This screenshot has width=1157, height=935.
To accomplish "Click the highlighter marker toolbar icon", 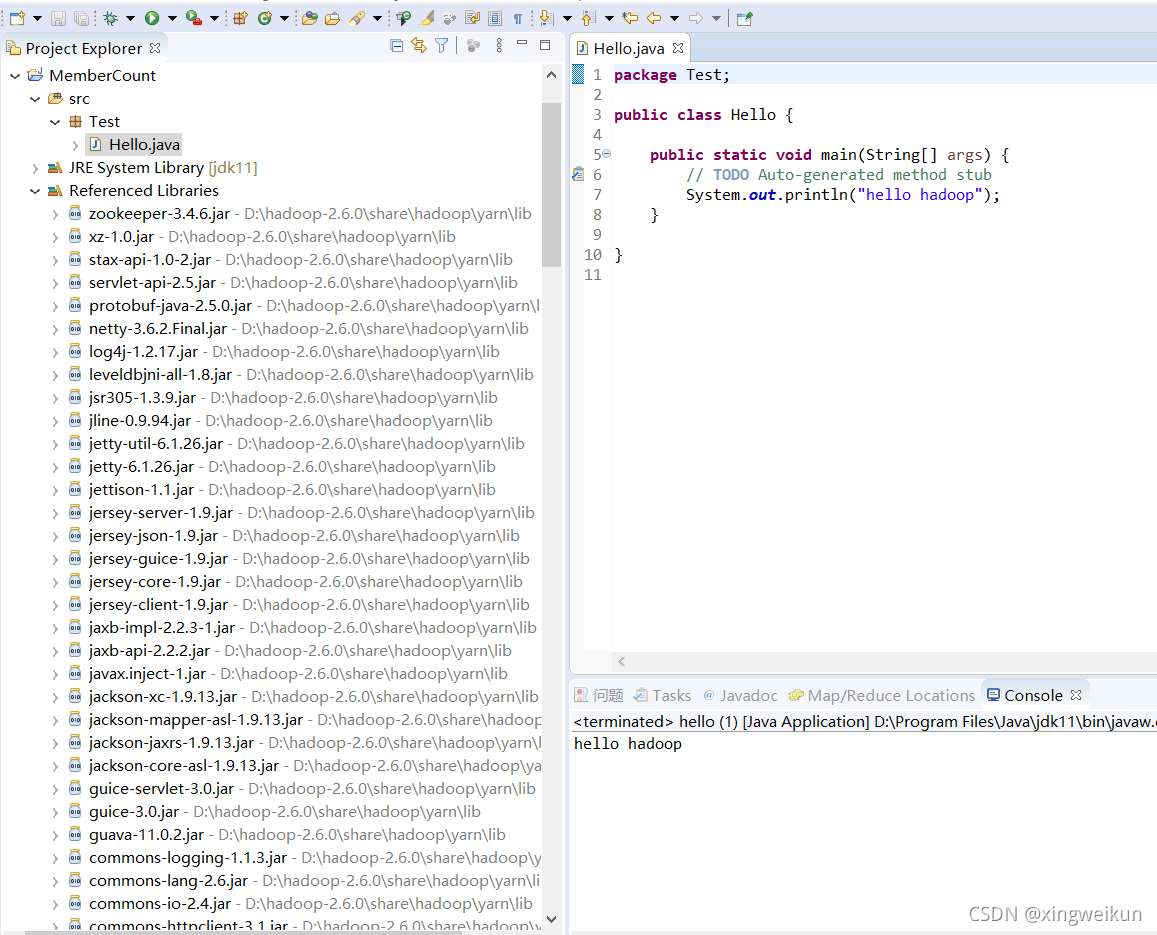I will 426,18.
